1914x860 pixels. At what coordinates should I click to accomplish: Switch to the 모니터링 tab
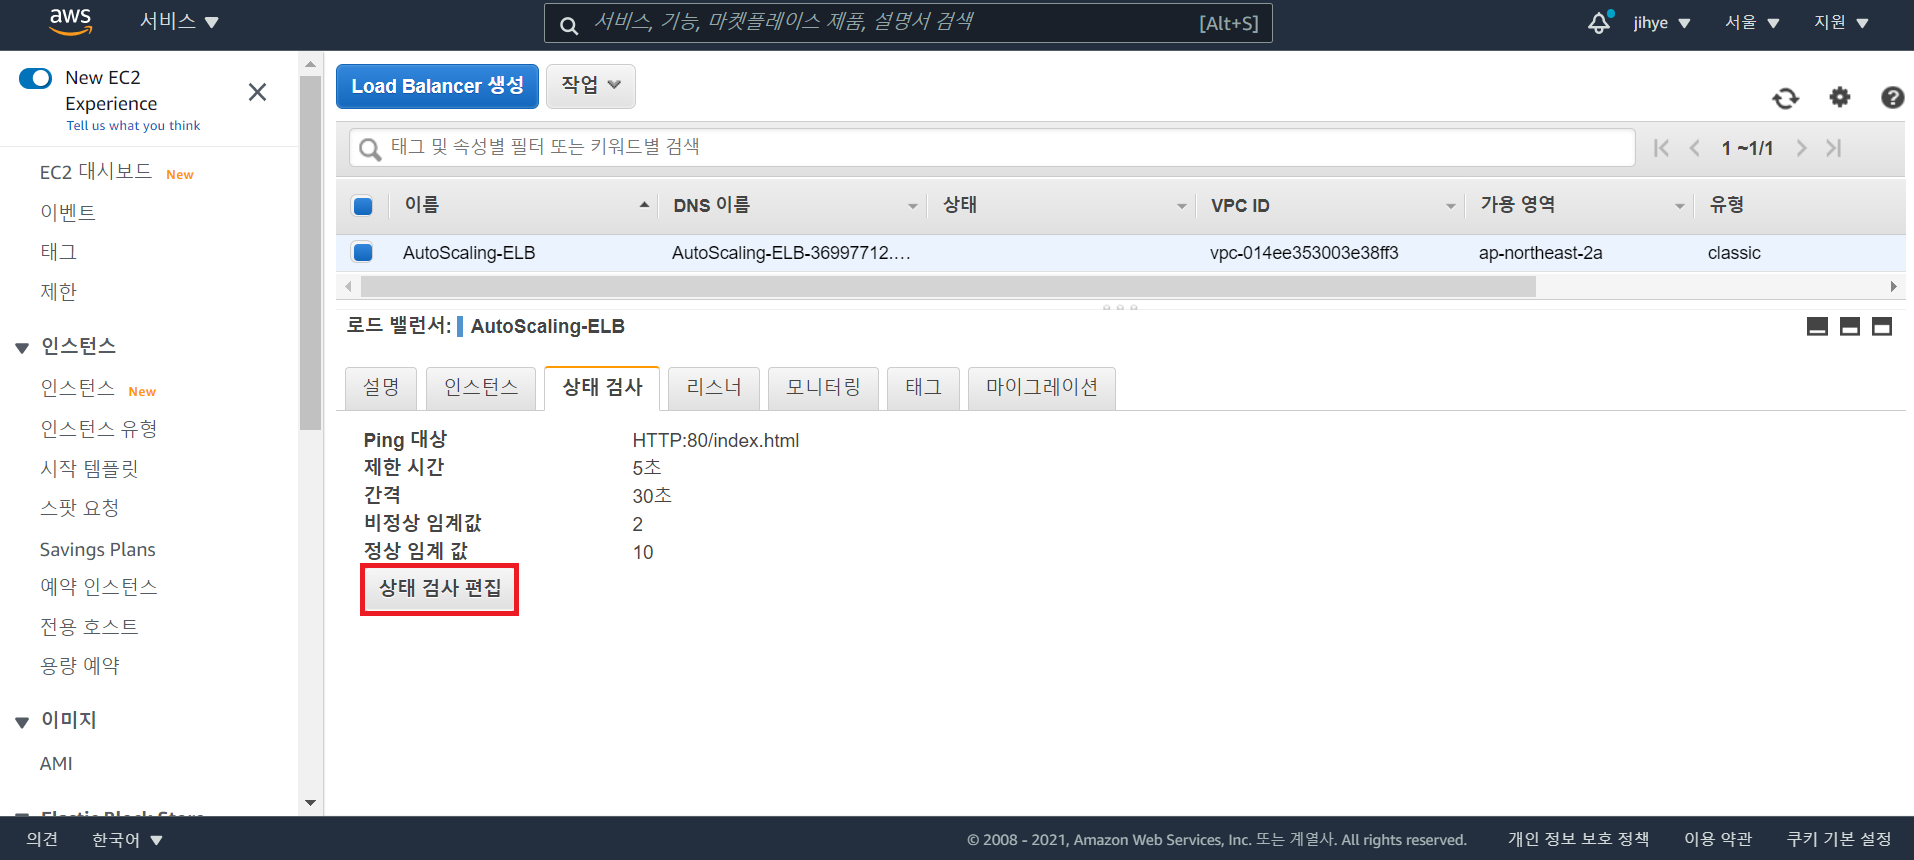[x=823, y=388]
